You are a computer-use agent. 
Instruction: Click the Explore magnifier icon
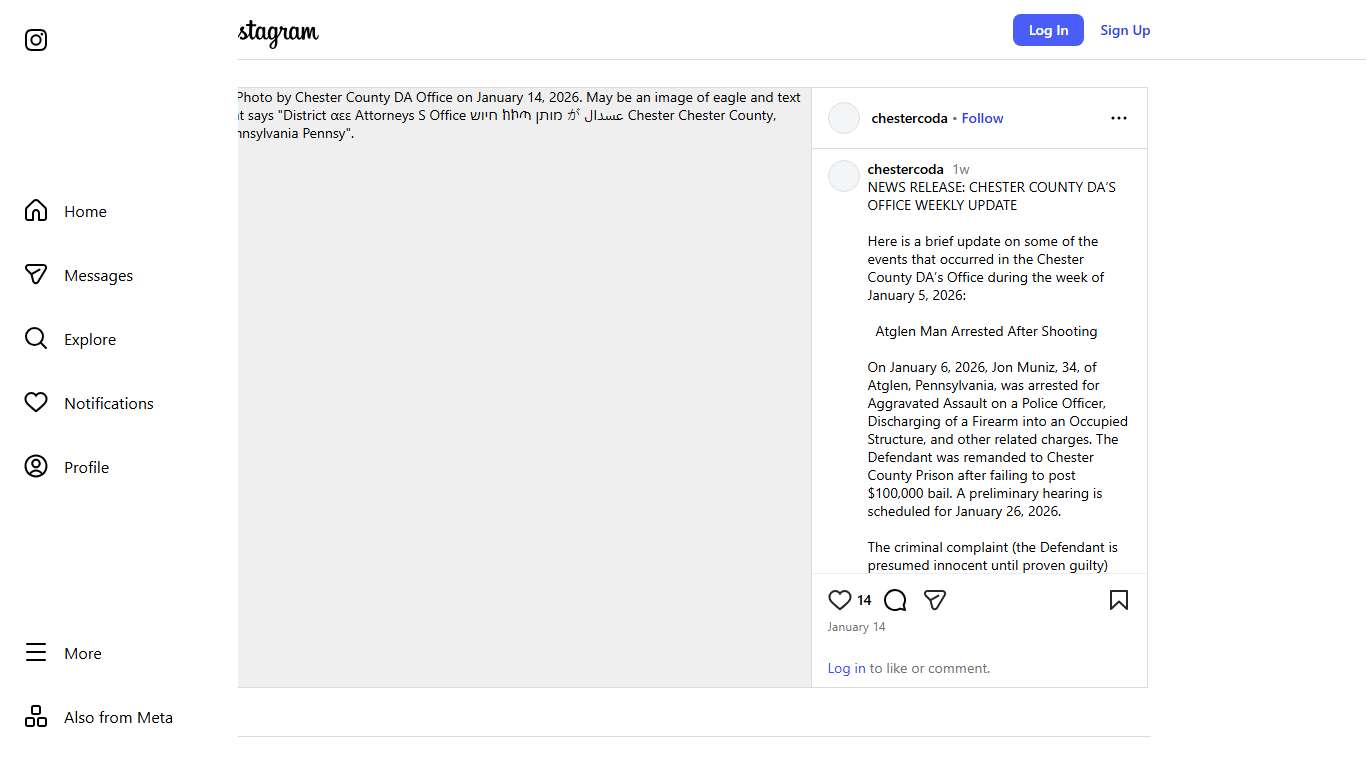pos(36,339)
